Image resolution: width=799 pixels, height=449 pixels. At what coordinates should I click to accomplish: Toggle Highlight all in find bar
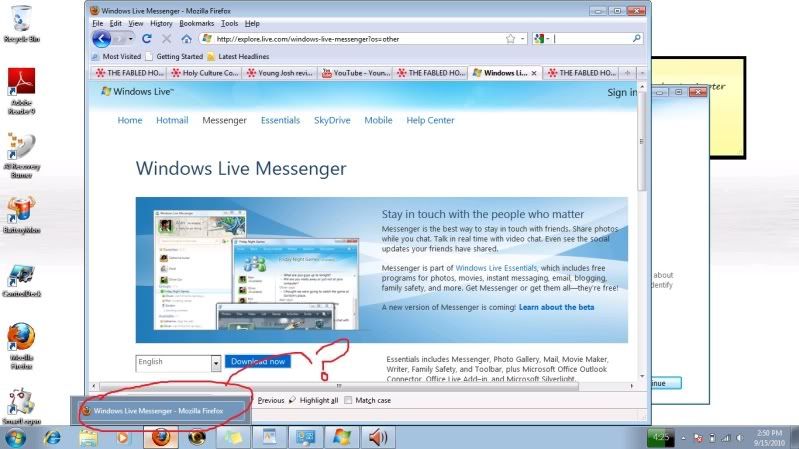[x=313, y=400]
